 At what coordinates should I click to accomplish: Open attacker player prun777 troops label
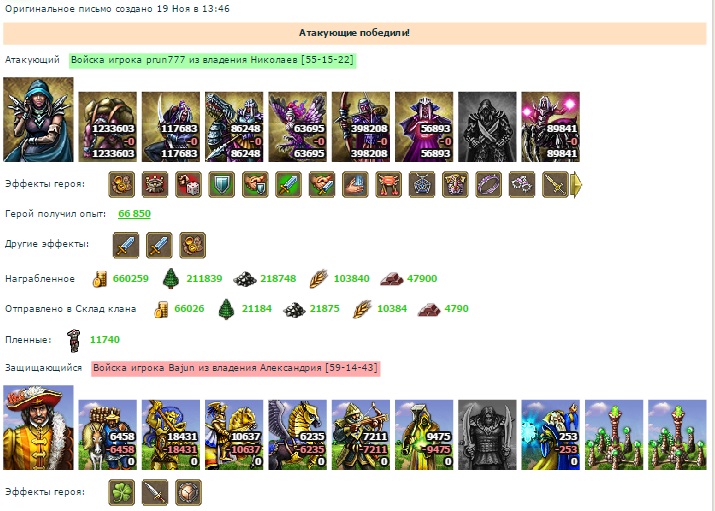[x=212, y=60]
